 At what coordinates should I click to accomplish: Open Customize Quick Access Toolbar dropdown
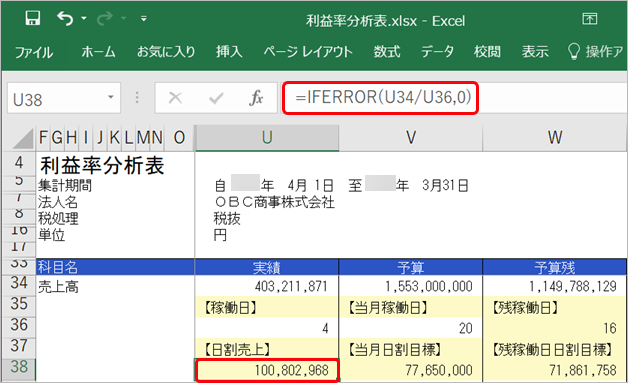tap(143, 18)
